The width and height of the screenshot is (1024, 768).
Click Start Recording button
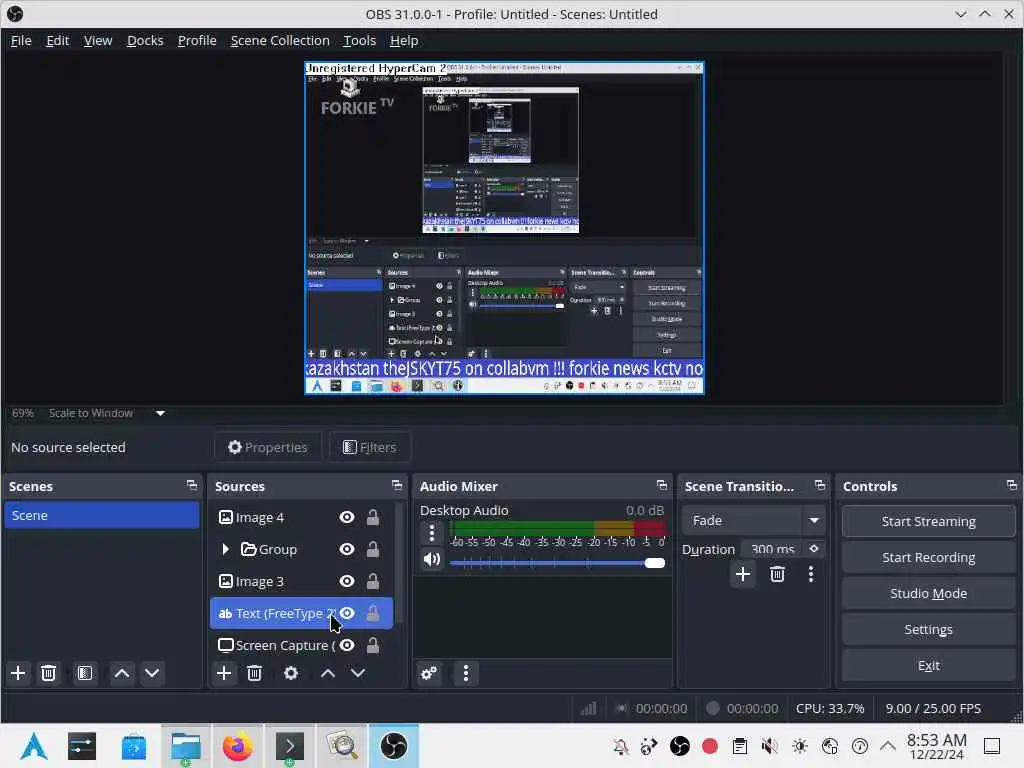pyautogui.click(x=928, y=557)
